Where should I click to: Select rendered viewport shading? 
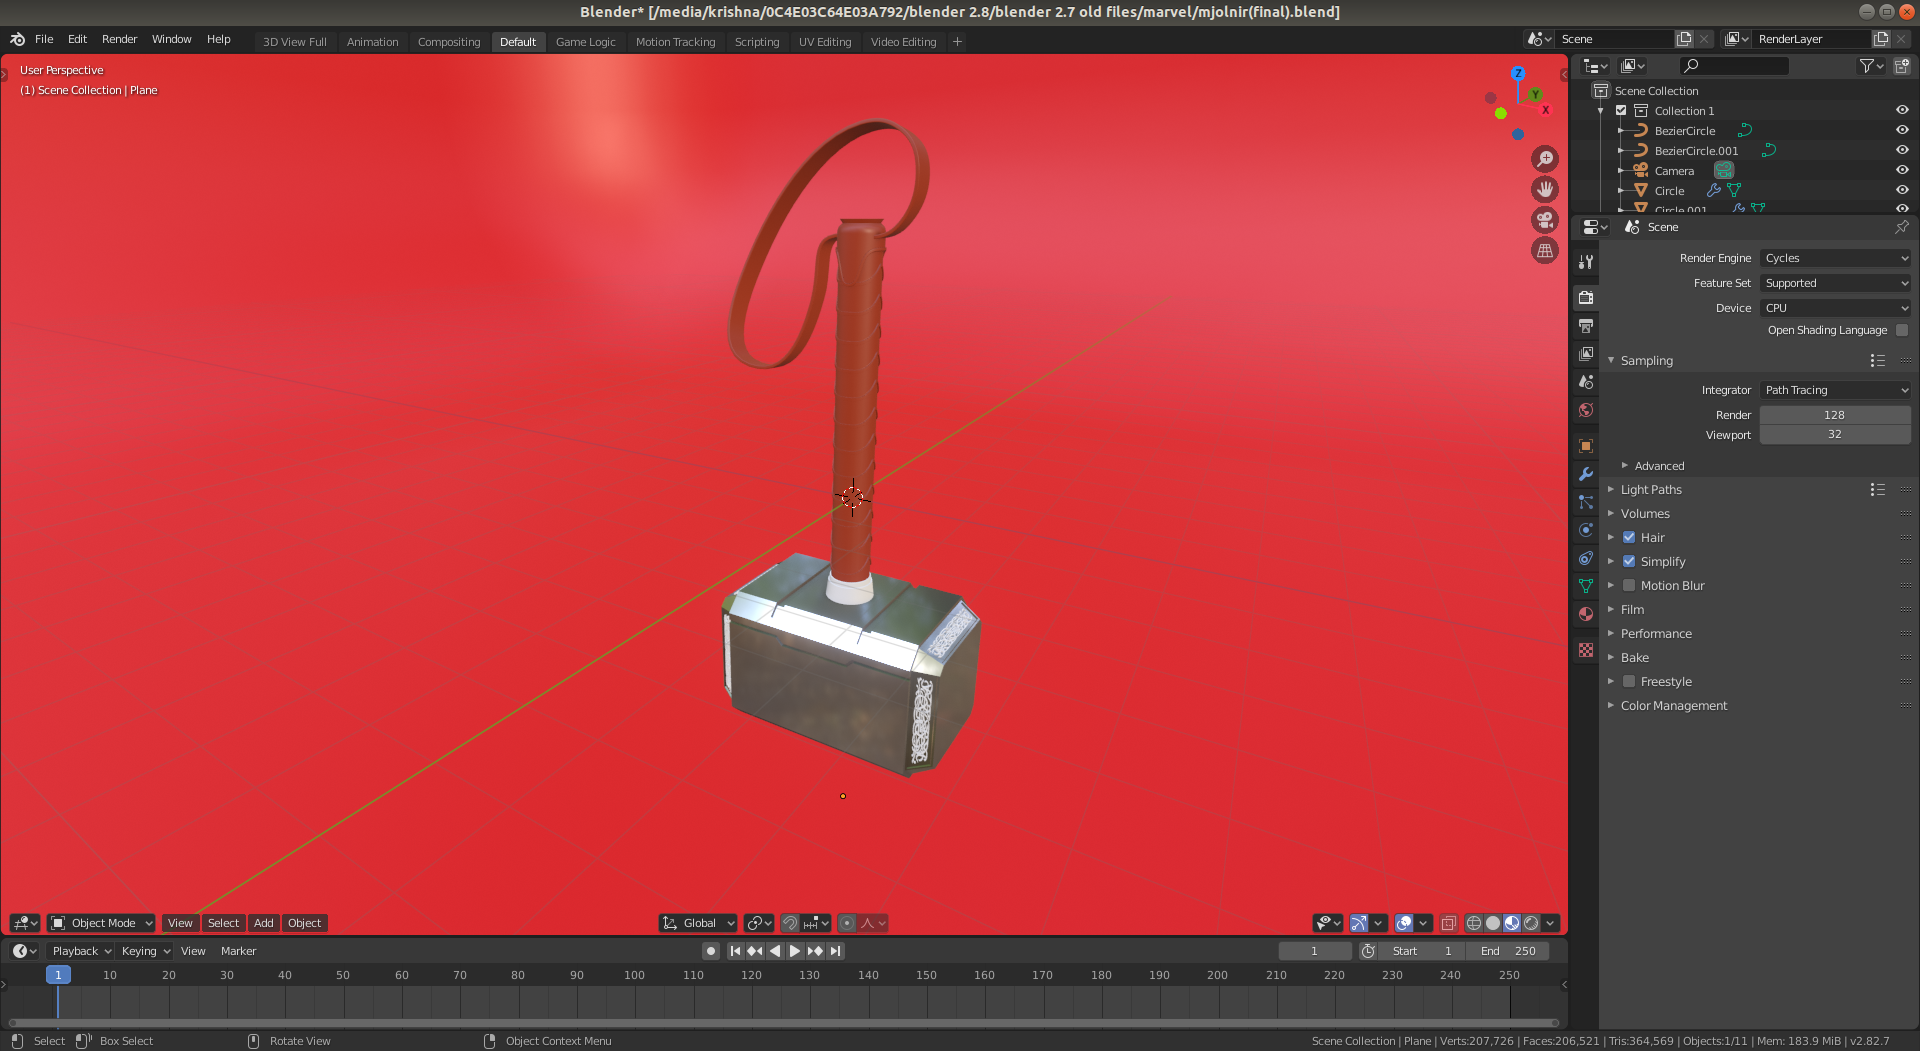click(x=1531, y=923)
